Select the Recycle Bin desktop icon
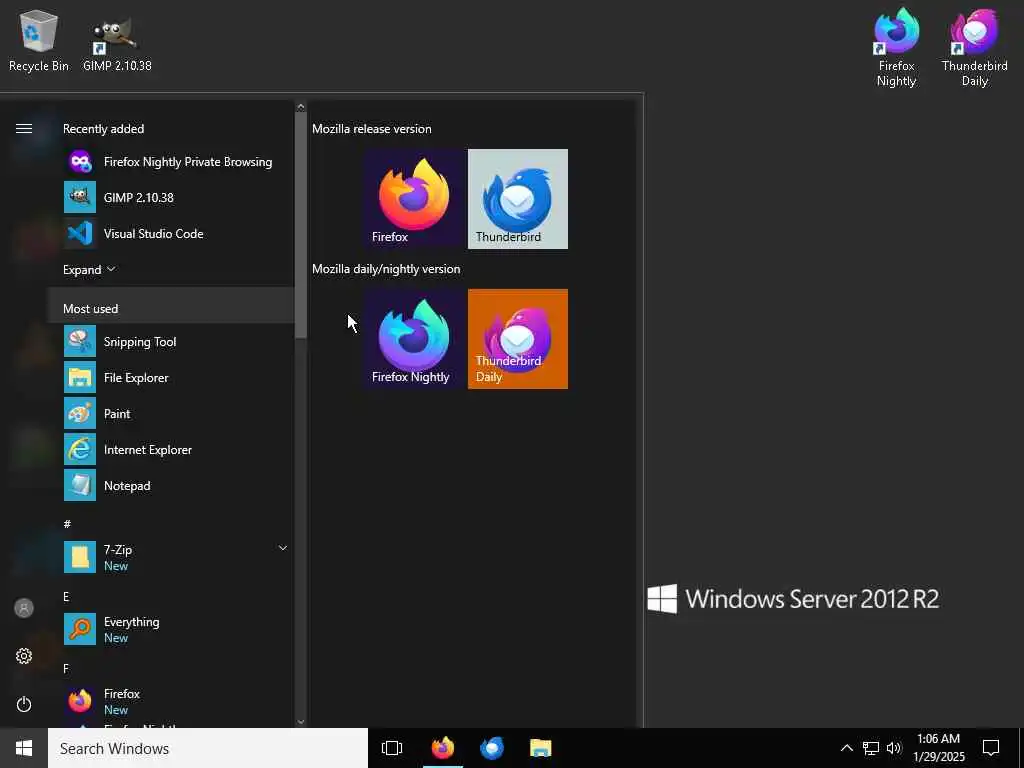 coord(39,40)
